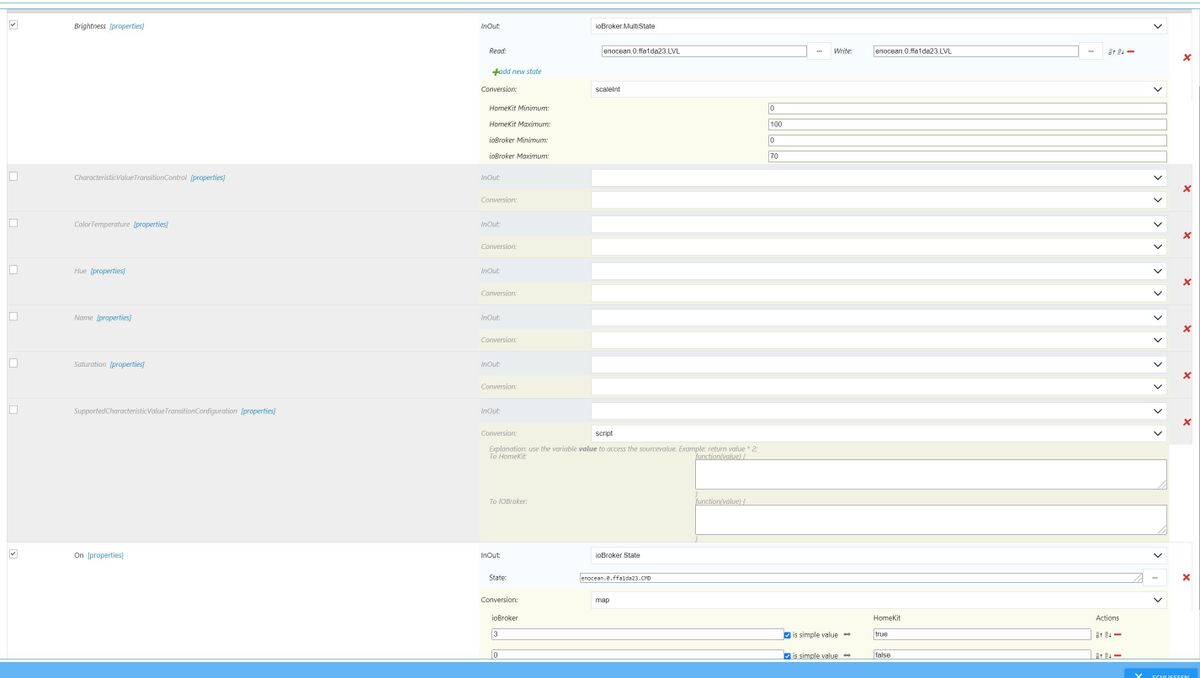1200x678 pixels.
Task: Open the Hue [properties] link
Action: [108, 271]
